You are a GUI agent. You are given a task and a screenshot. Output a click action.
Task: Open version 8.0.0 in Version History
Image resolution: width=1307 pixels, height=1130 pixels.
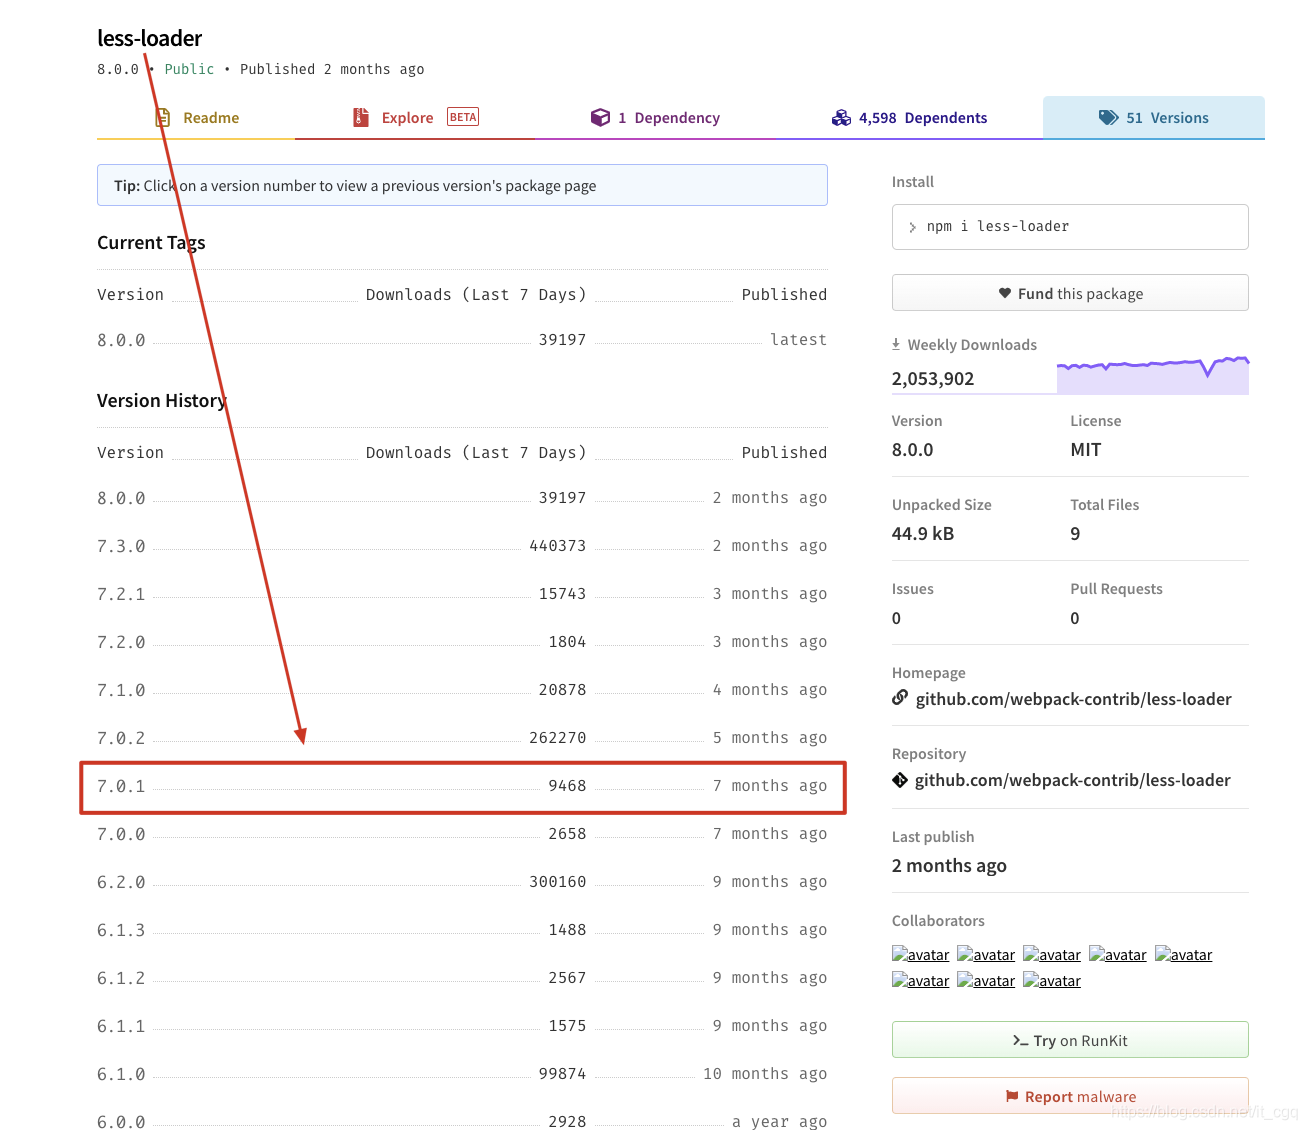coord(121,498)
